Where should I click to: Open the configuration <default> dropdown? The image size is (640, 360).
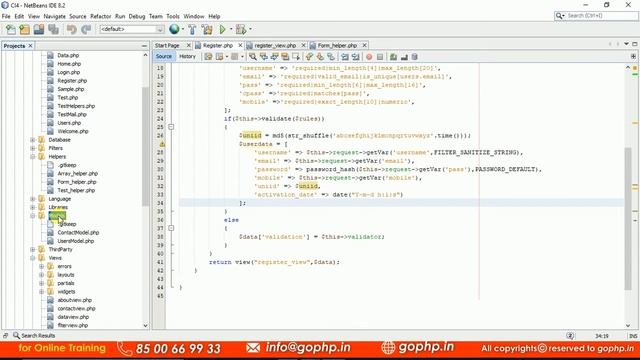(x=131, y=29)
